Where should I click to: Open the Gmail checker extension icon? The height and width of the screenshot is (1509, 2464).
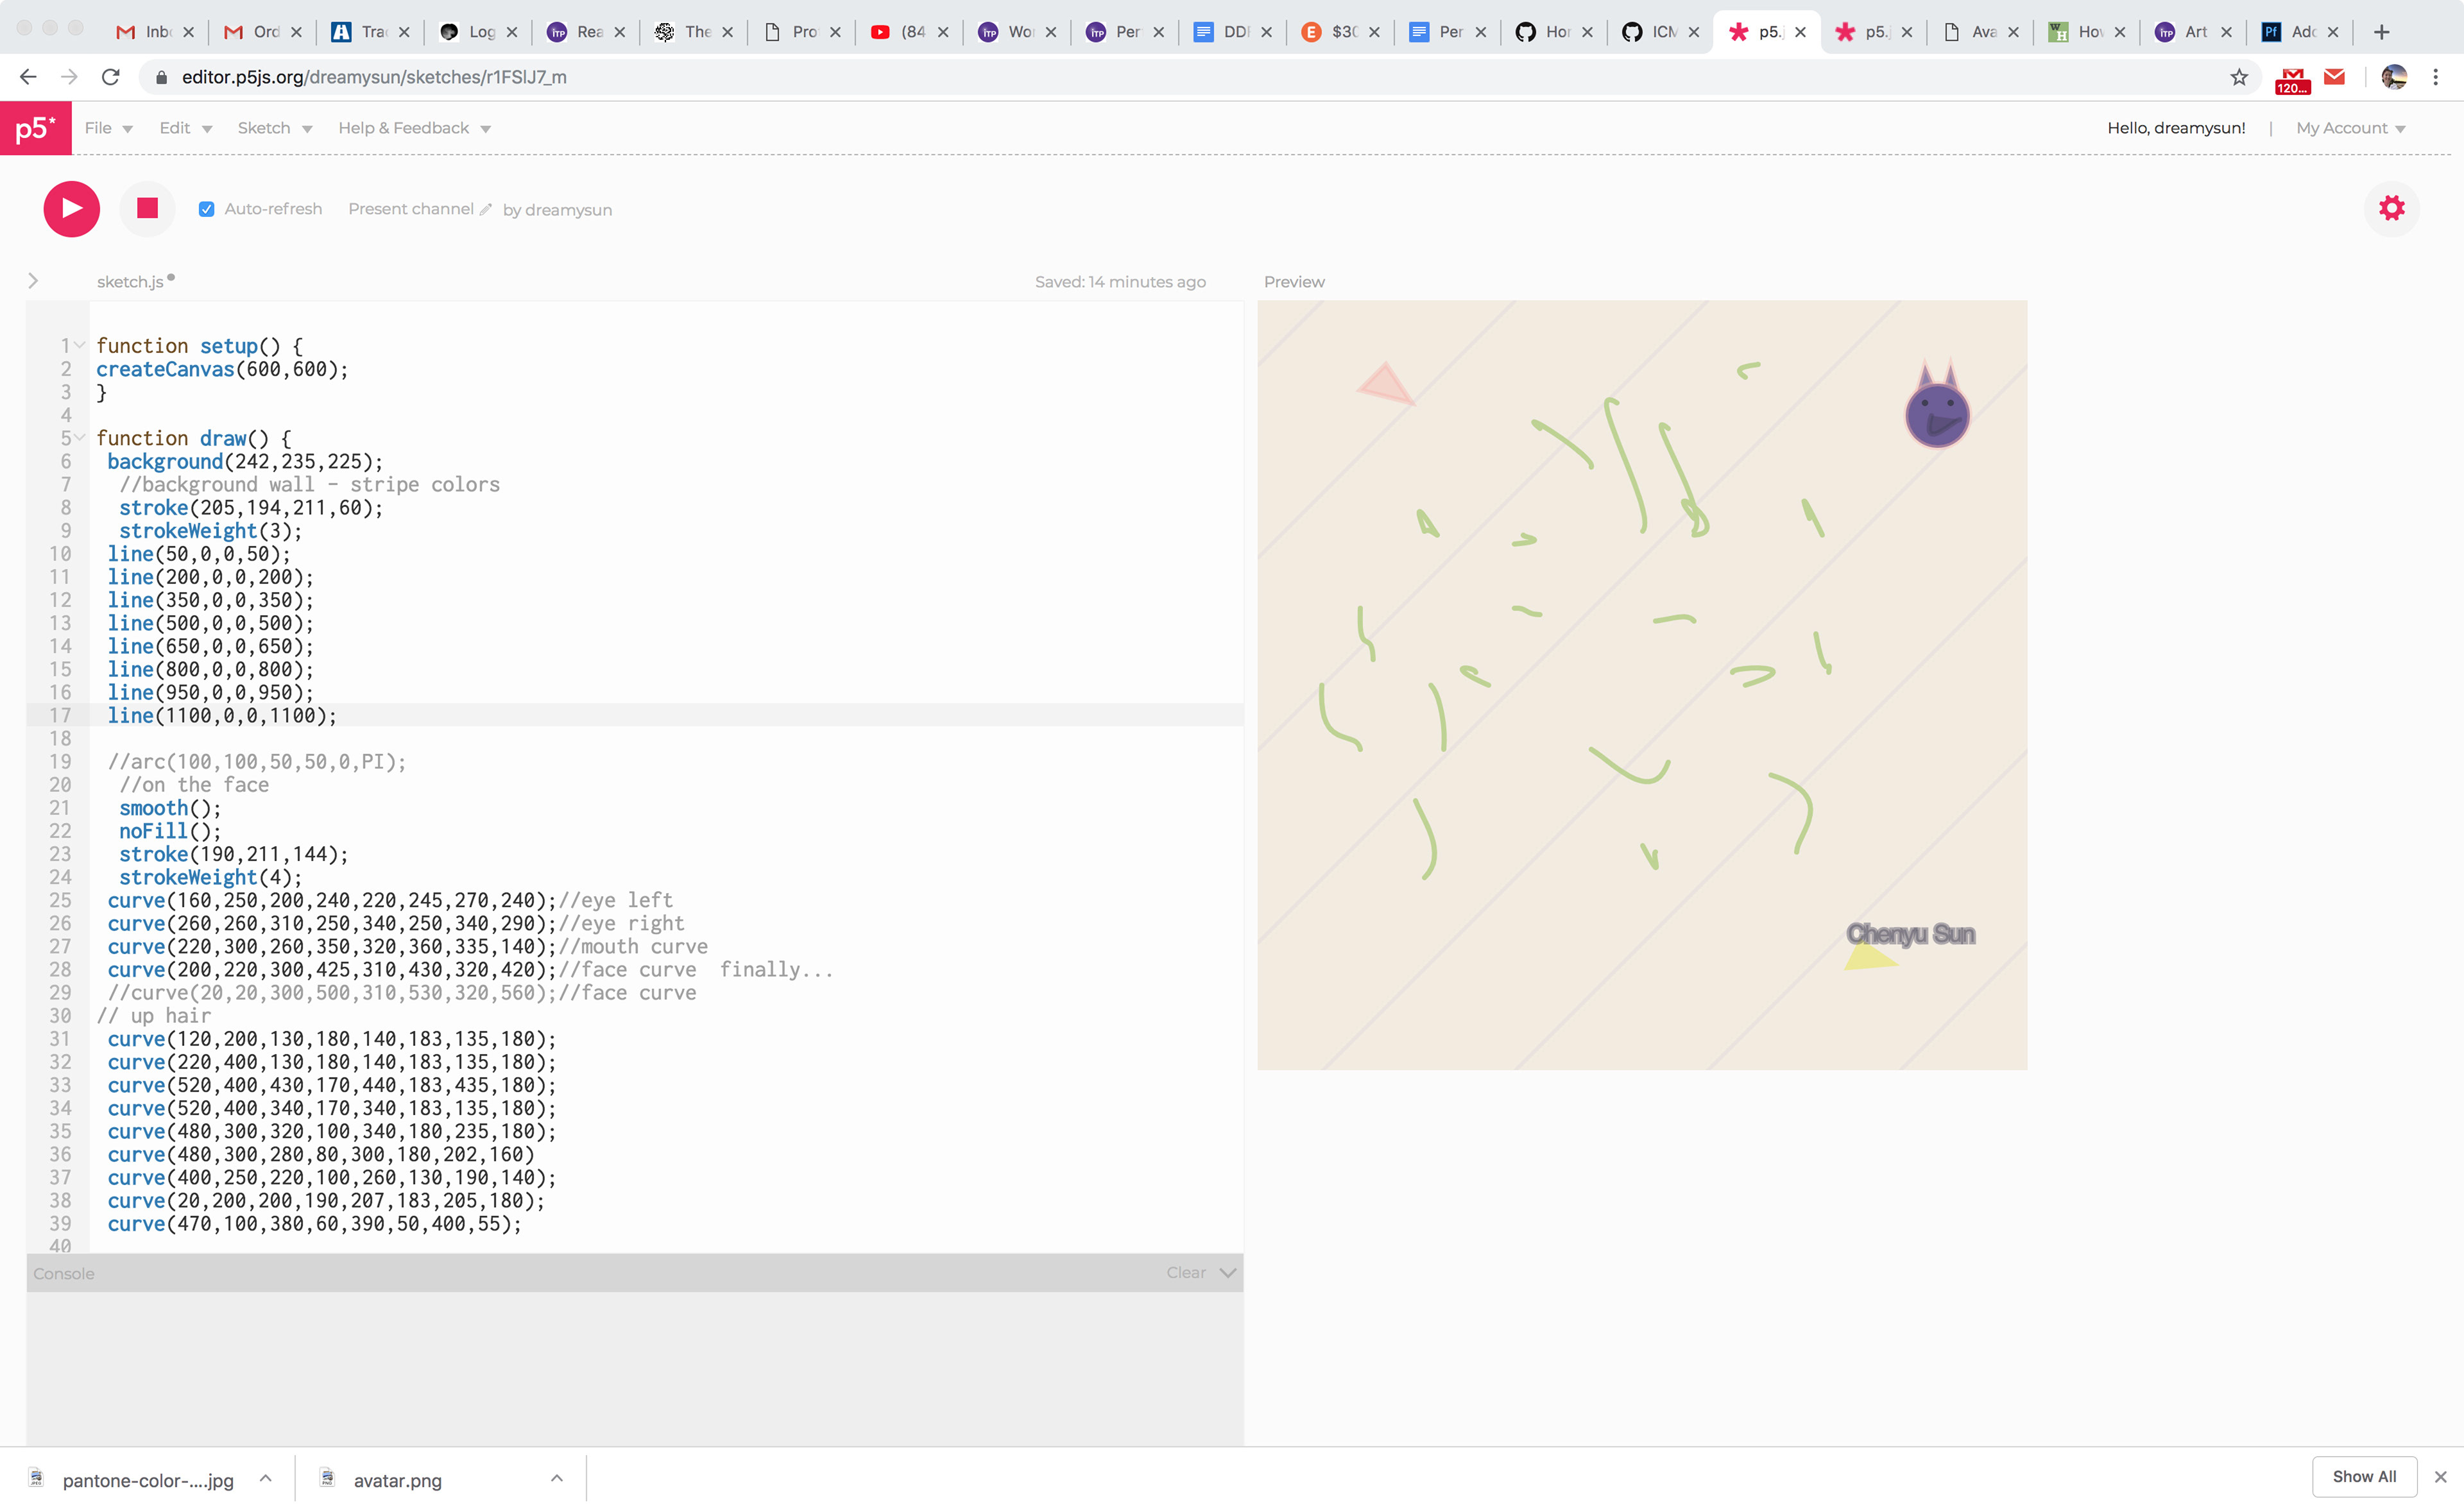click(2292, 79)
